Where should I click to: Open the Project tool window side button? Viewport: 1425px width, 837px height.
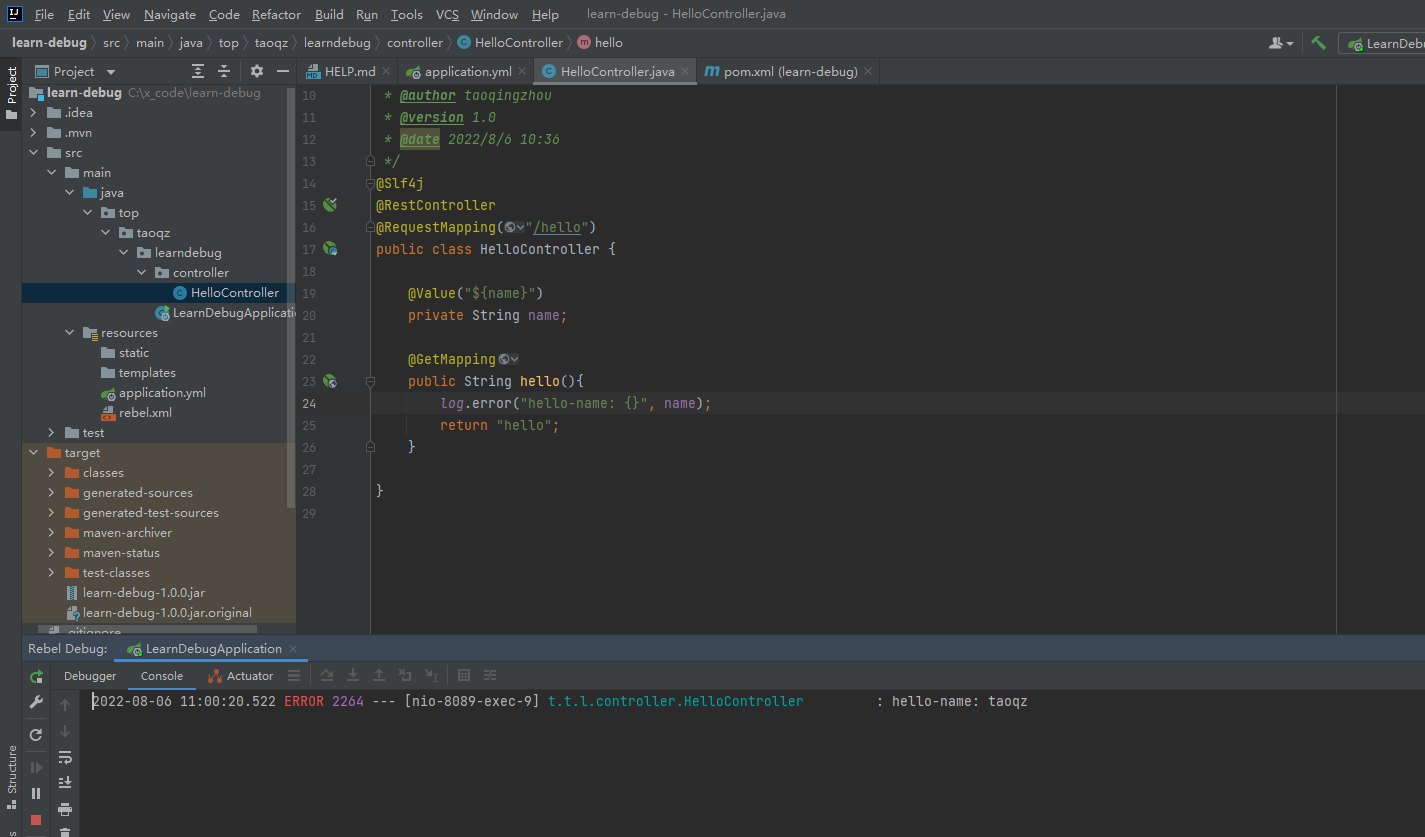pos(11,93)
